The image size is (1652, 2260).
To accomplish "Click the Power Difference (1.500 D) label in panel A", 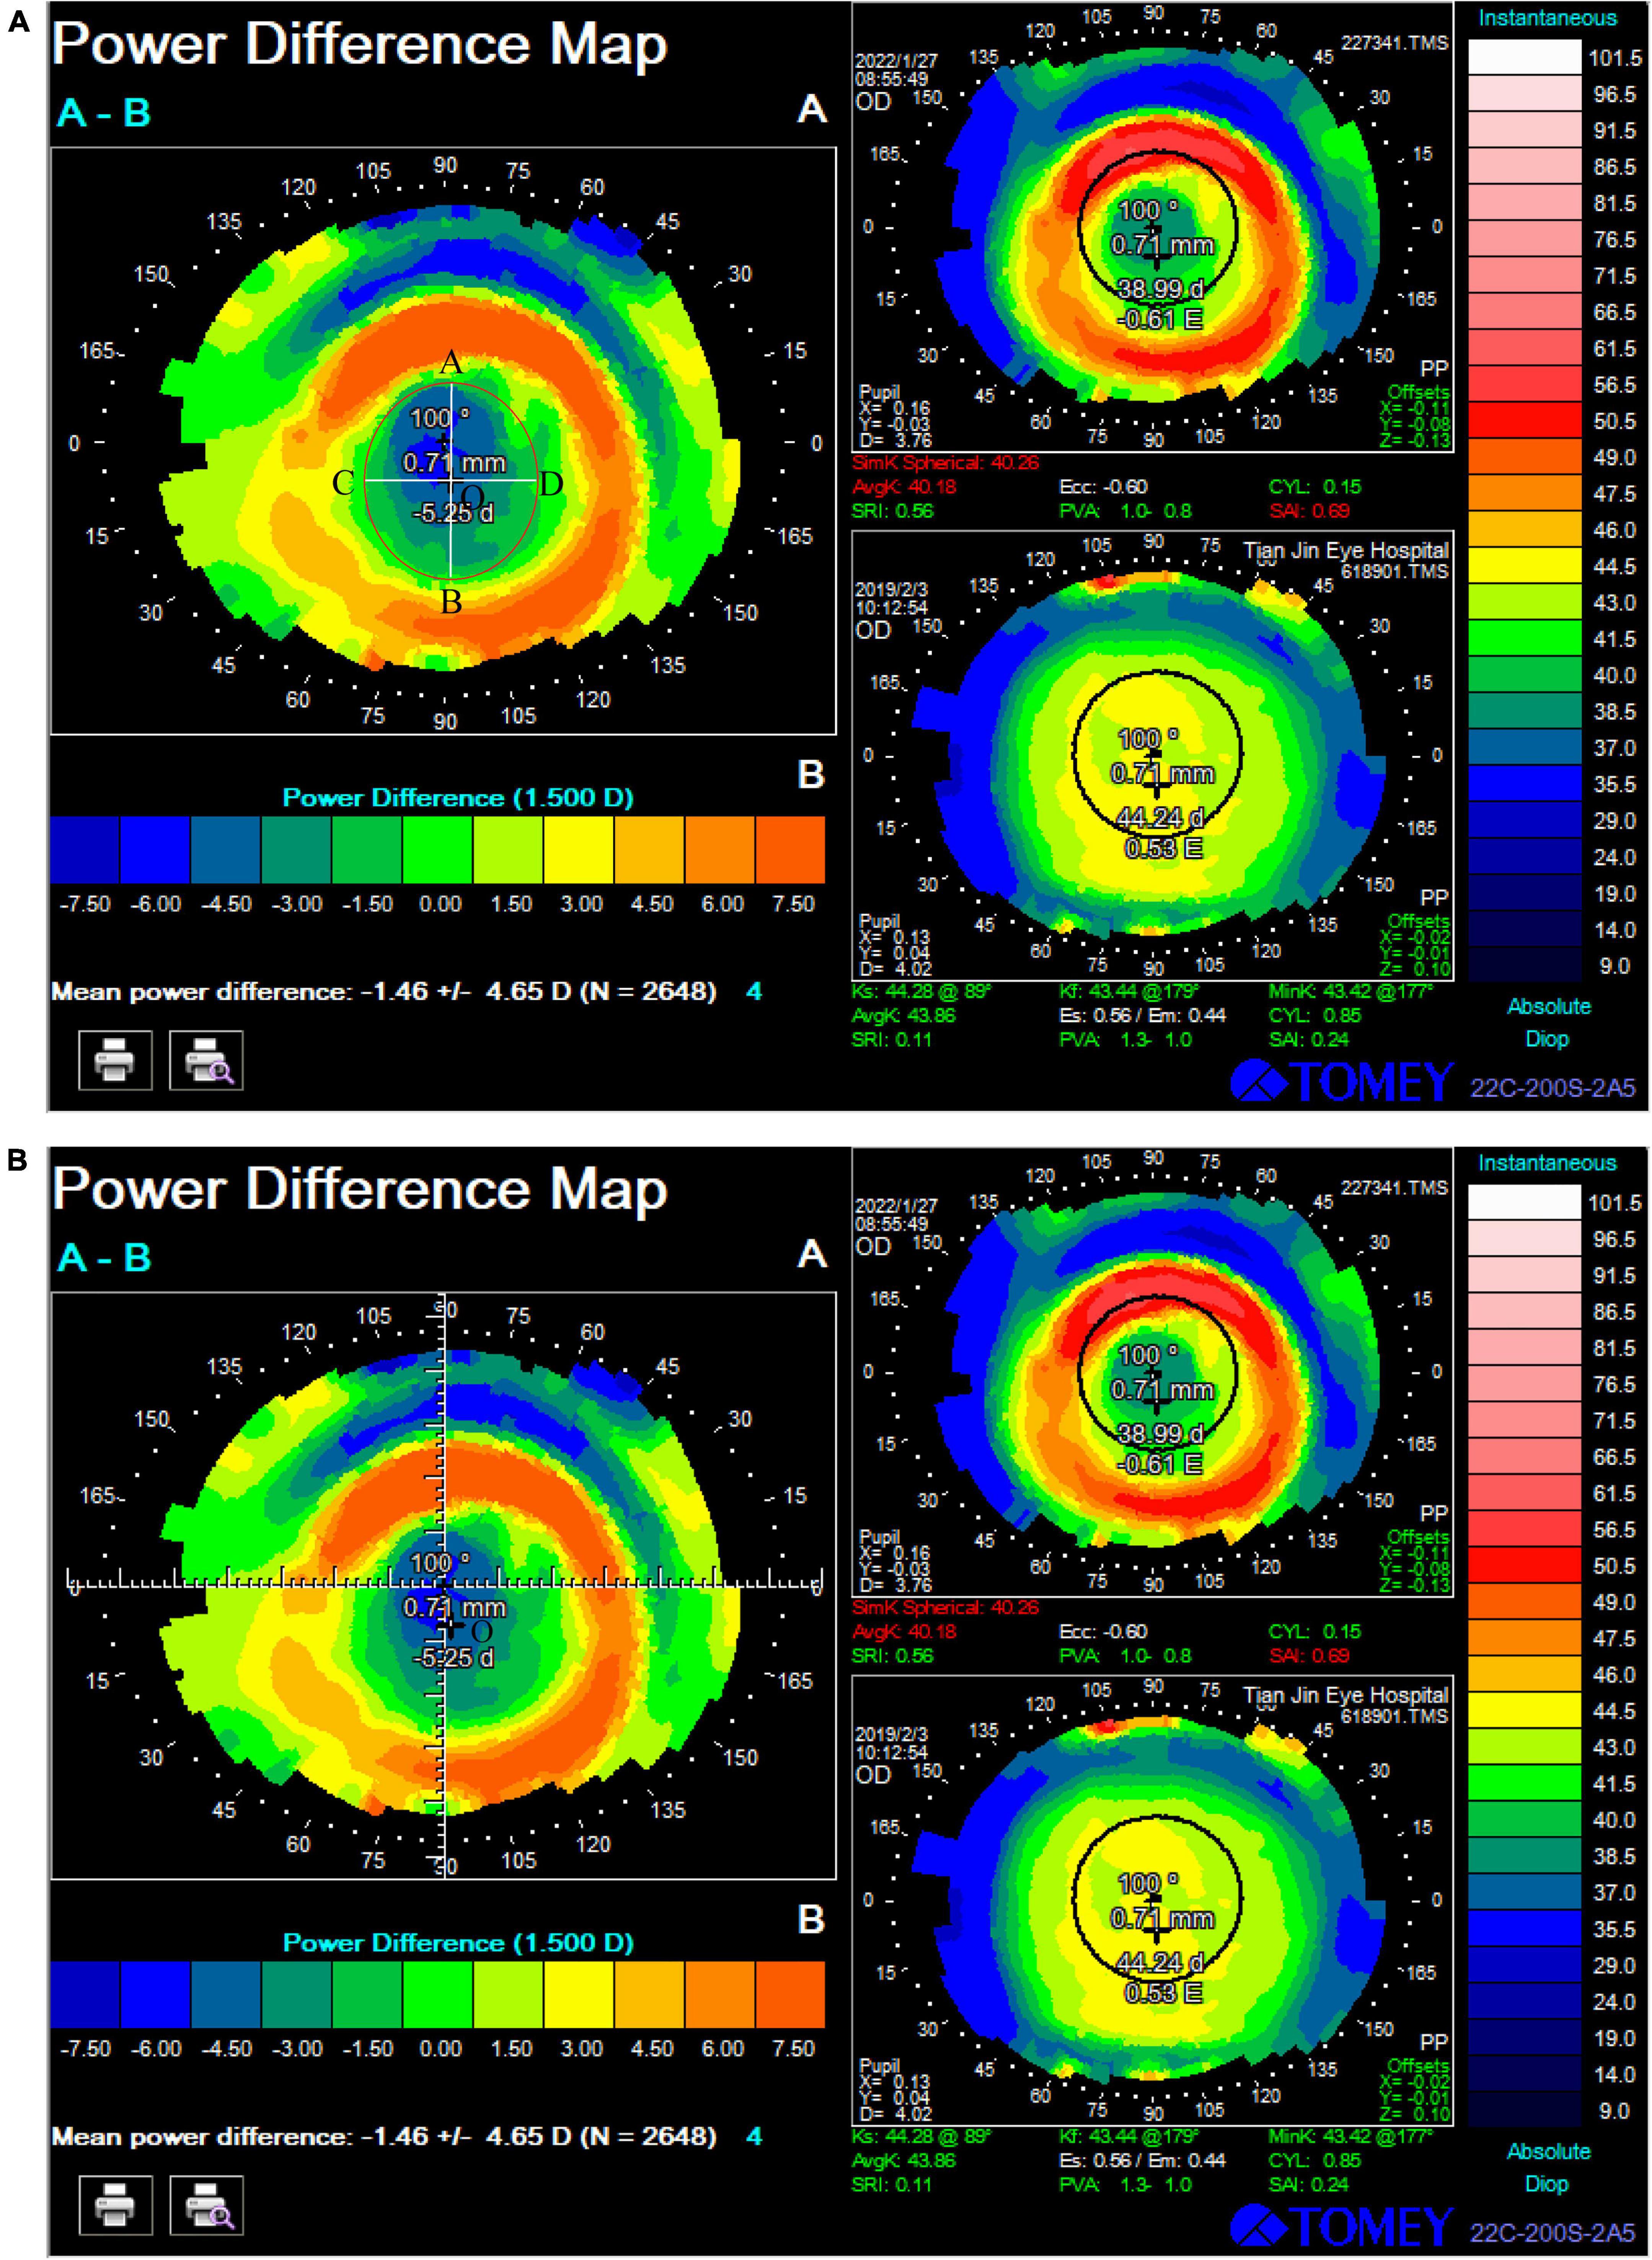I will [458, 797].
